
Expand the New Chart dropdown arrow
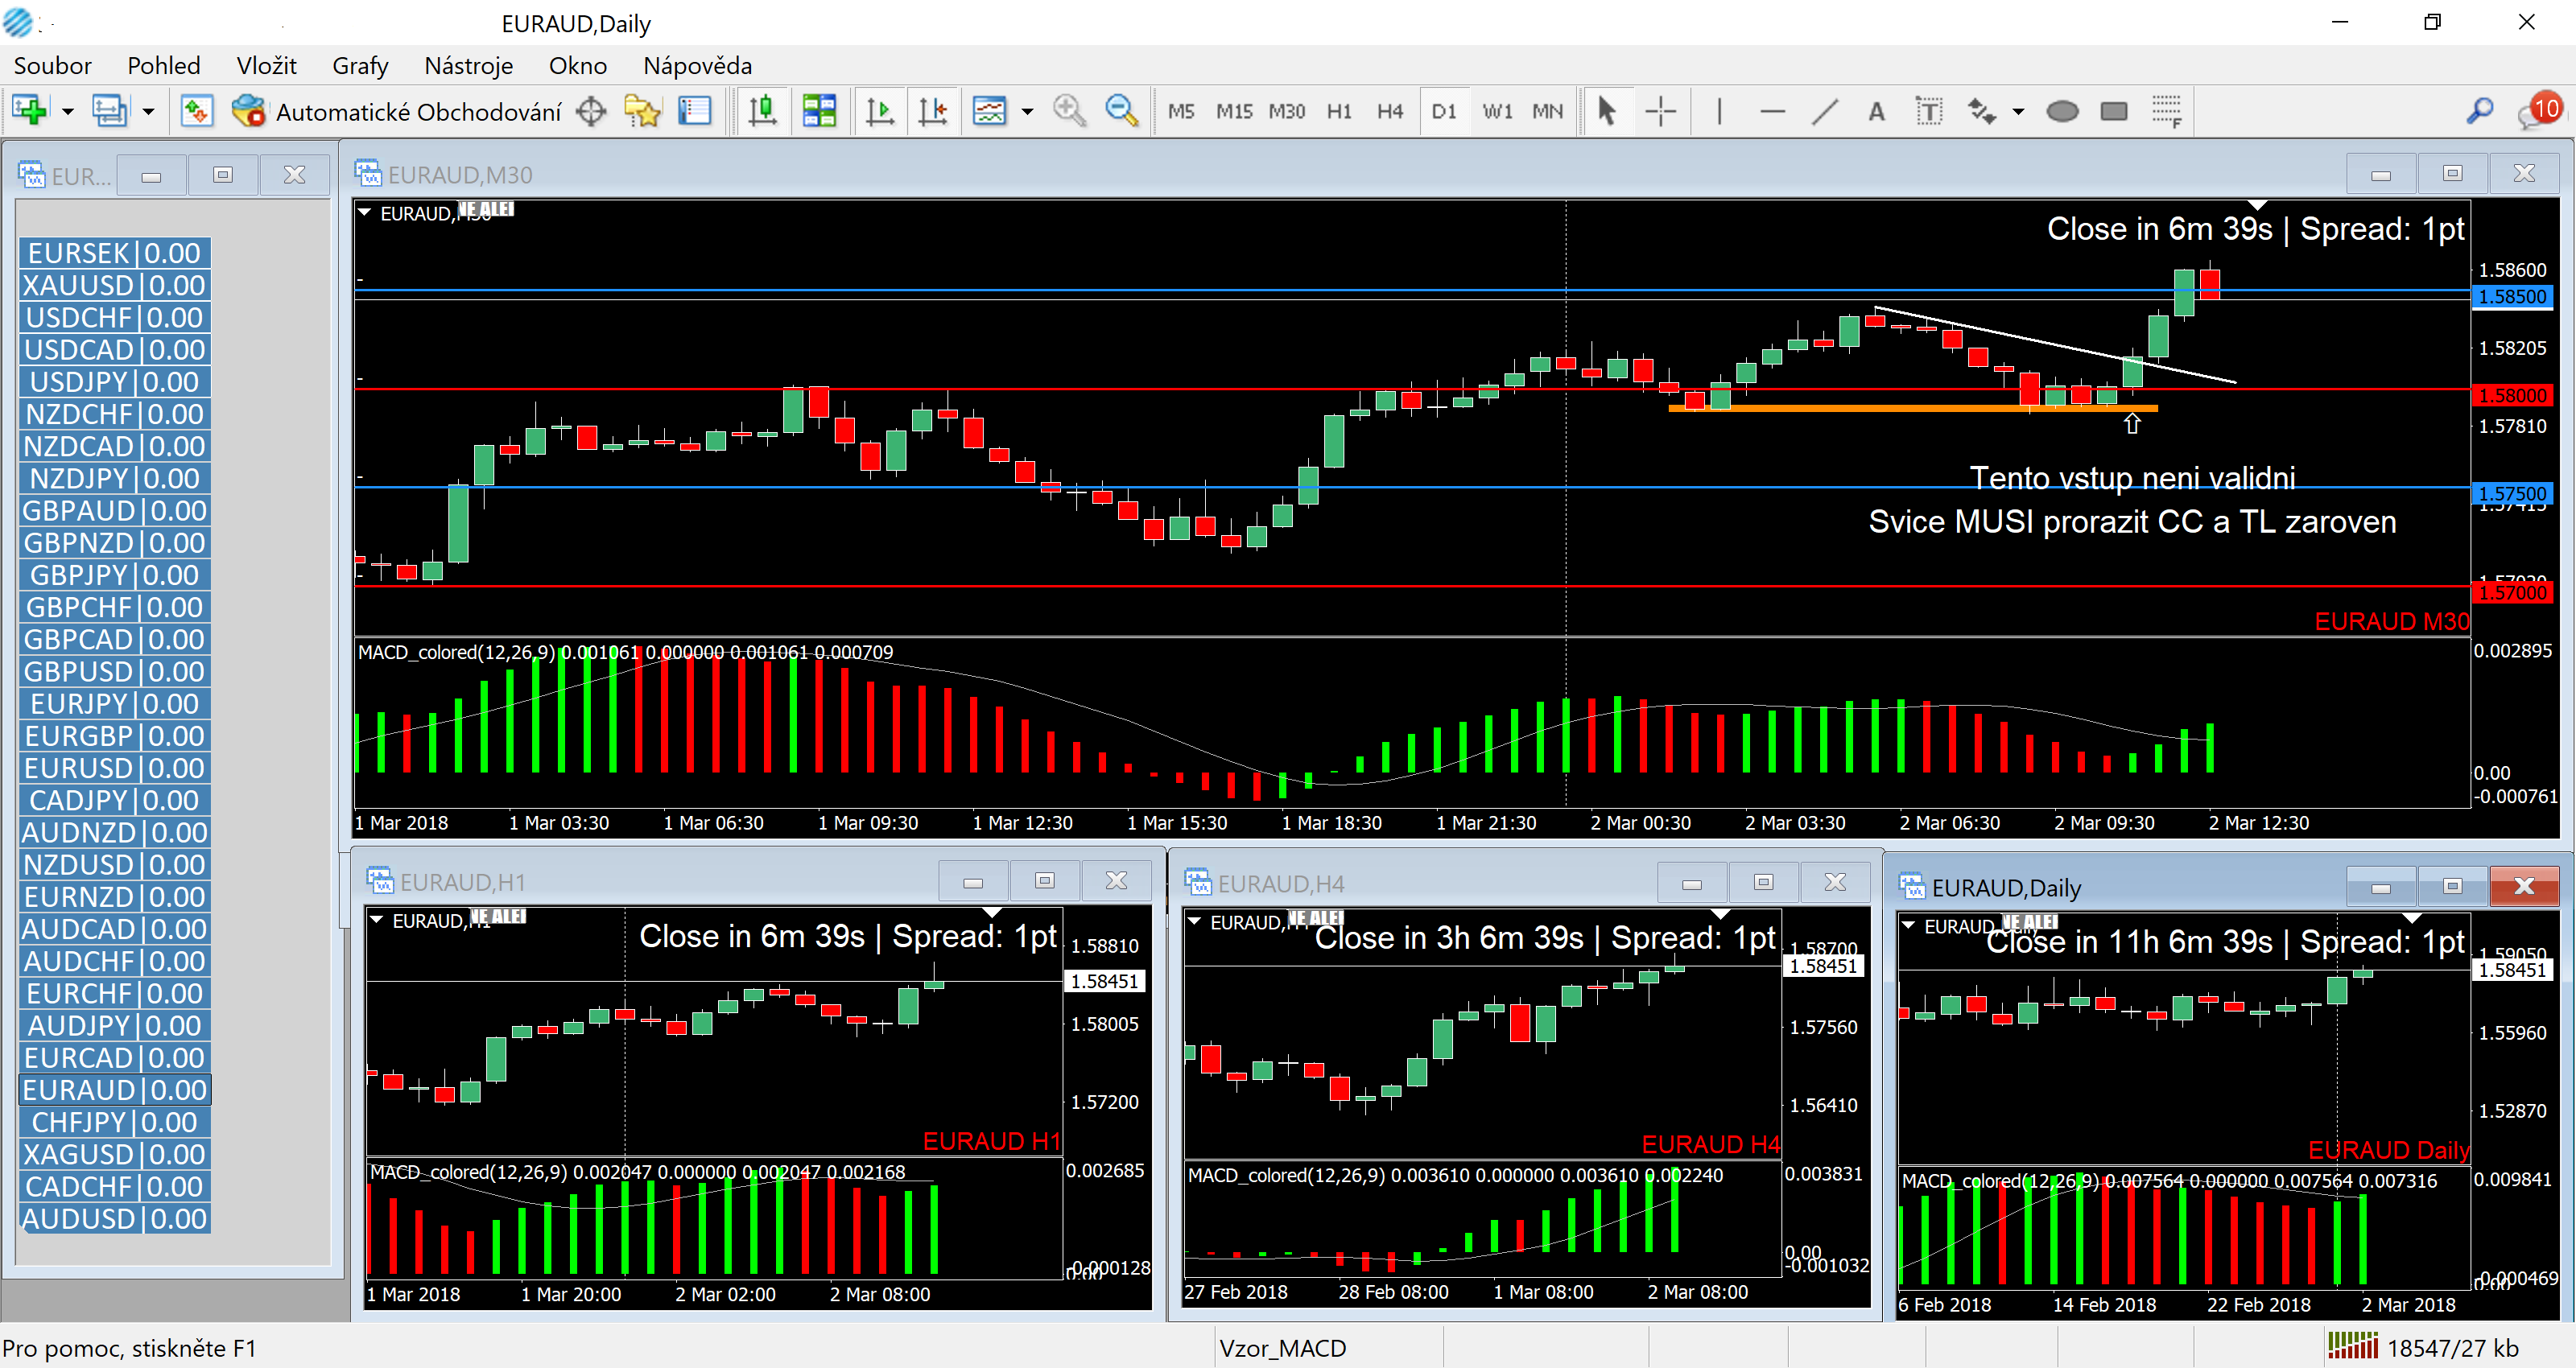pyautogui.click(x=68, y=111)
